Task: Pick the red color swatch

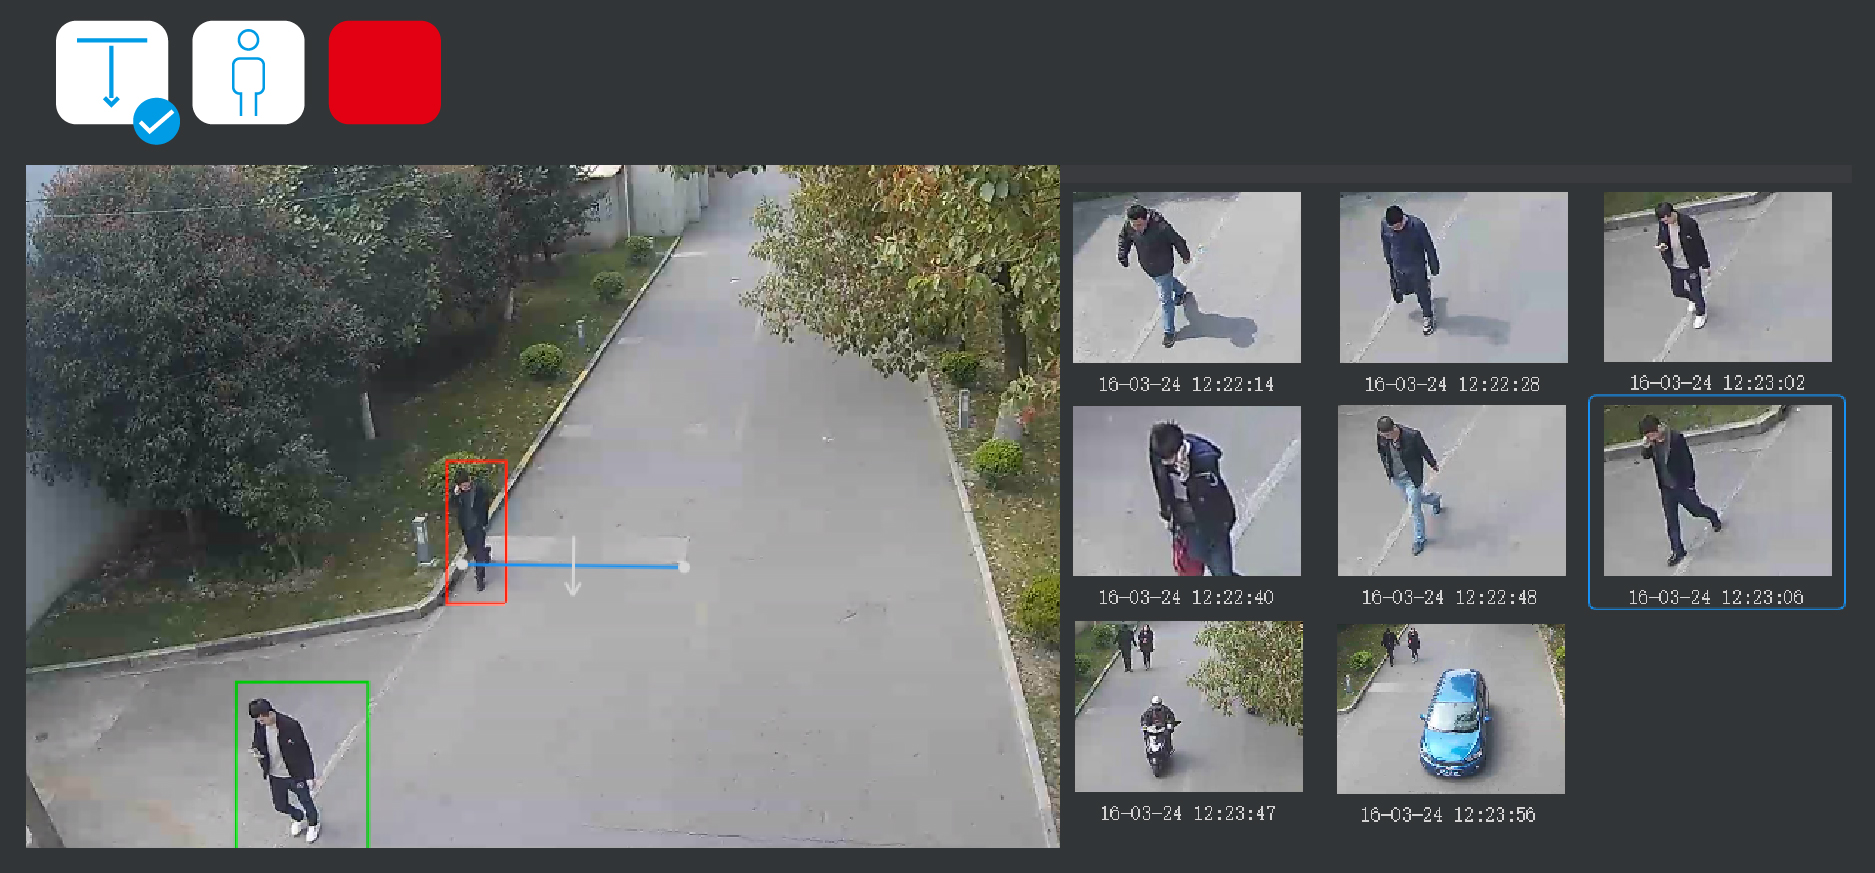Action: [x=385, y=73]
